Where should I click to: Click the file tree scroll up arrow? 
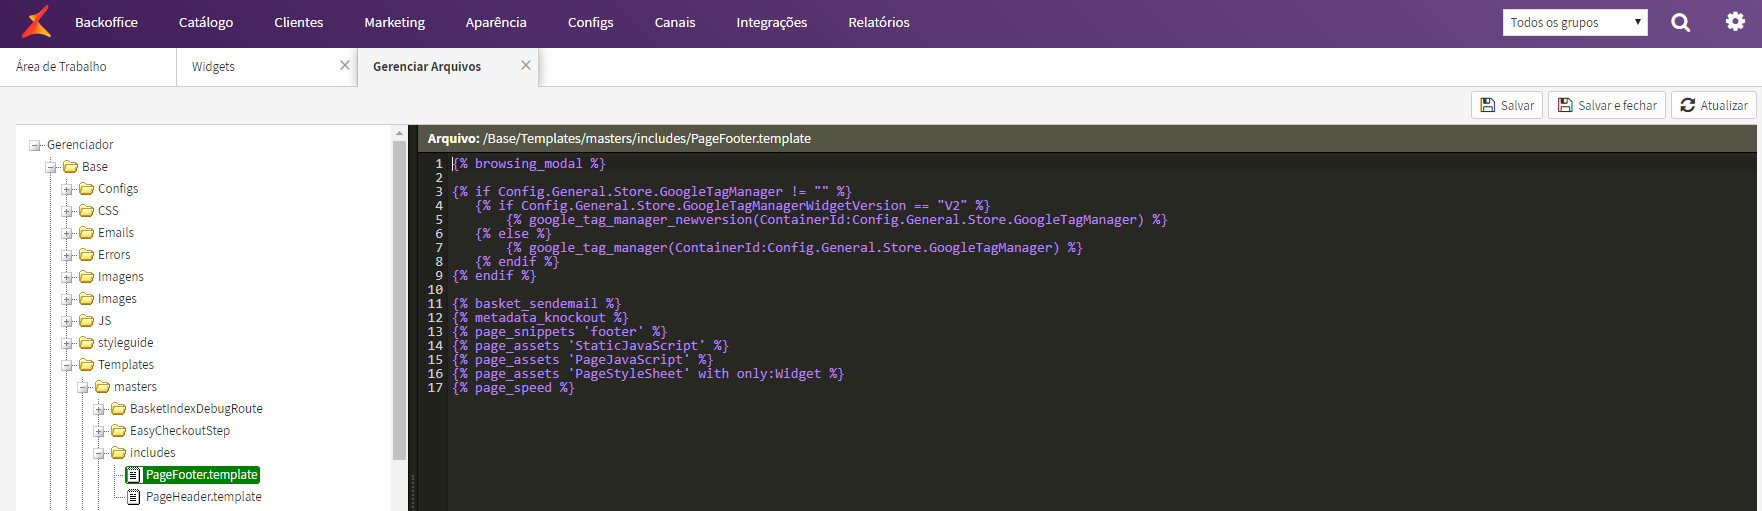pyautogui.click(x=400, y=133)
